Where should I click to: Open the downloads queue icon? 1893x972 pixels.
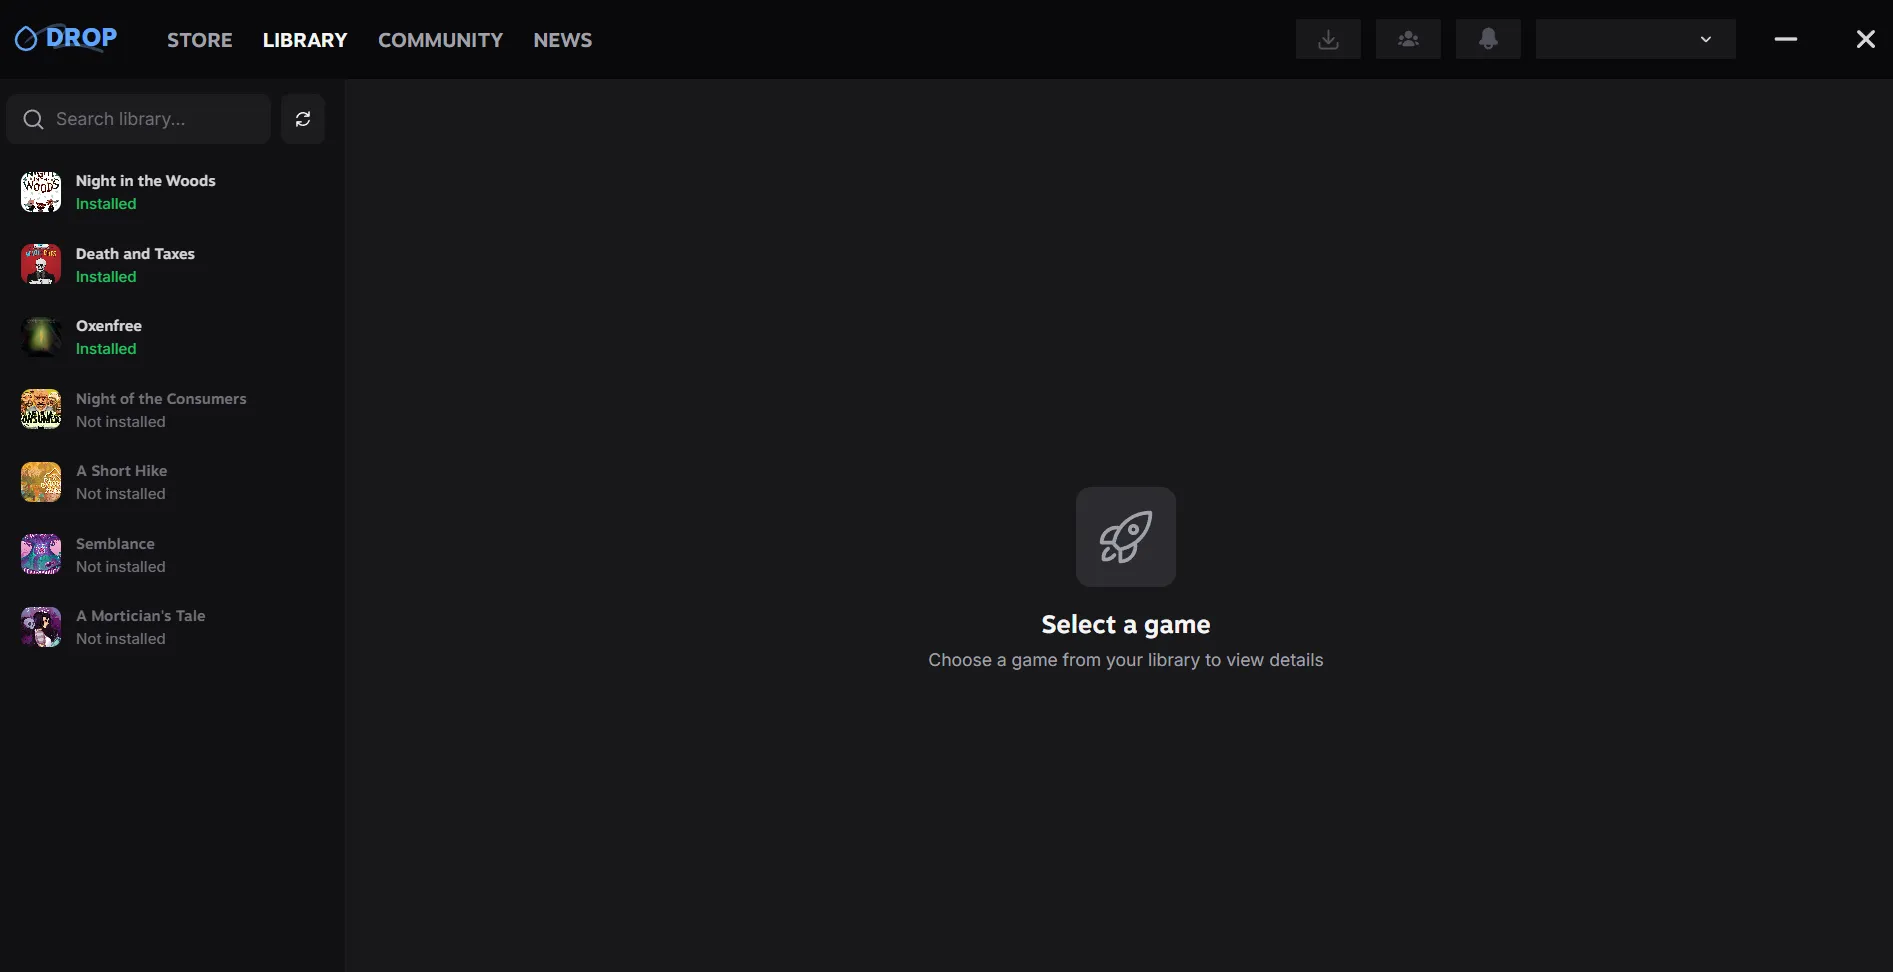[1327, 39]
